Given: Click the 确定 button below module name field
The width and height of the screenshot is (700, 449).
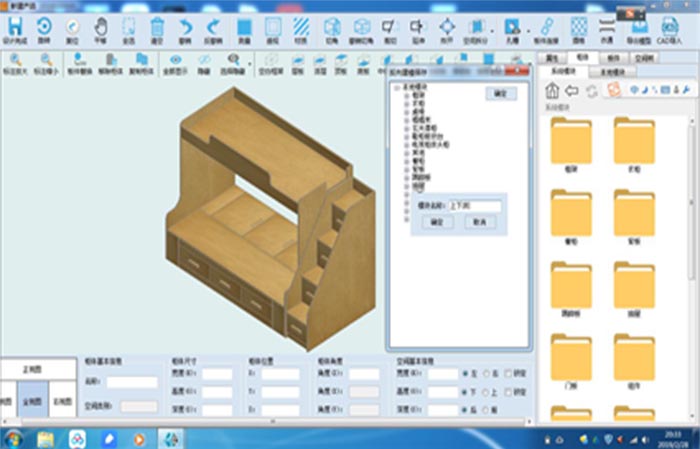Looking at the screenshot, I should point(435,222).
